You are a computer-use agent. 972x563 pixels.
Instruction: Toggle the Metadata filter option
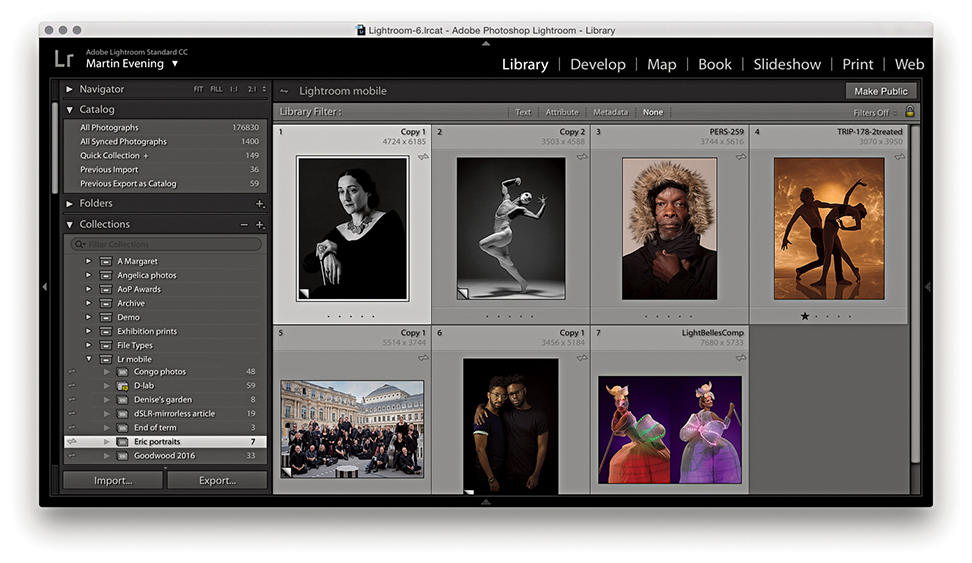610,112
